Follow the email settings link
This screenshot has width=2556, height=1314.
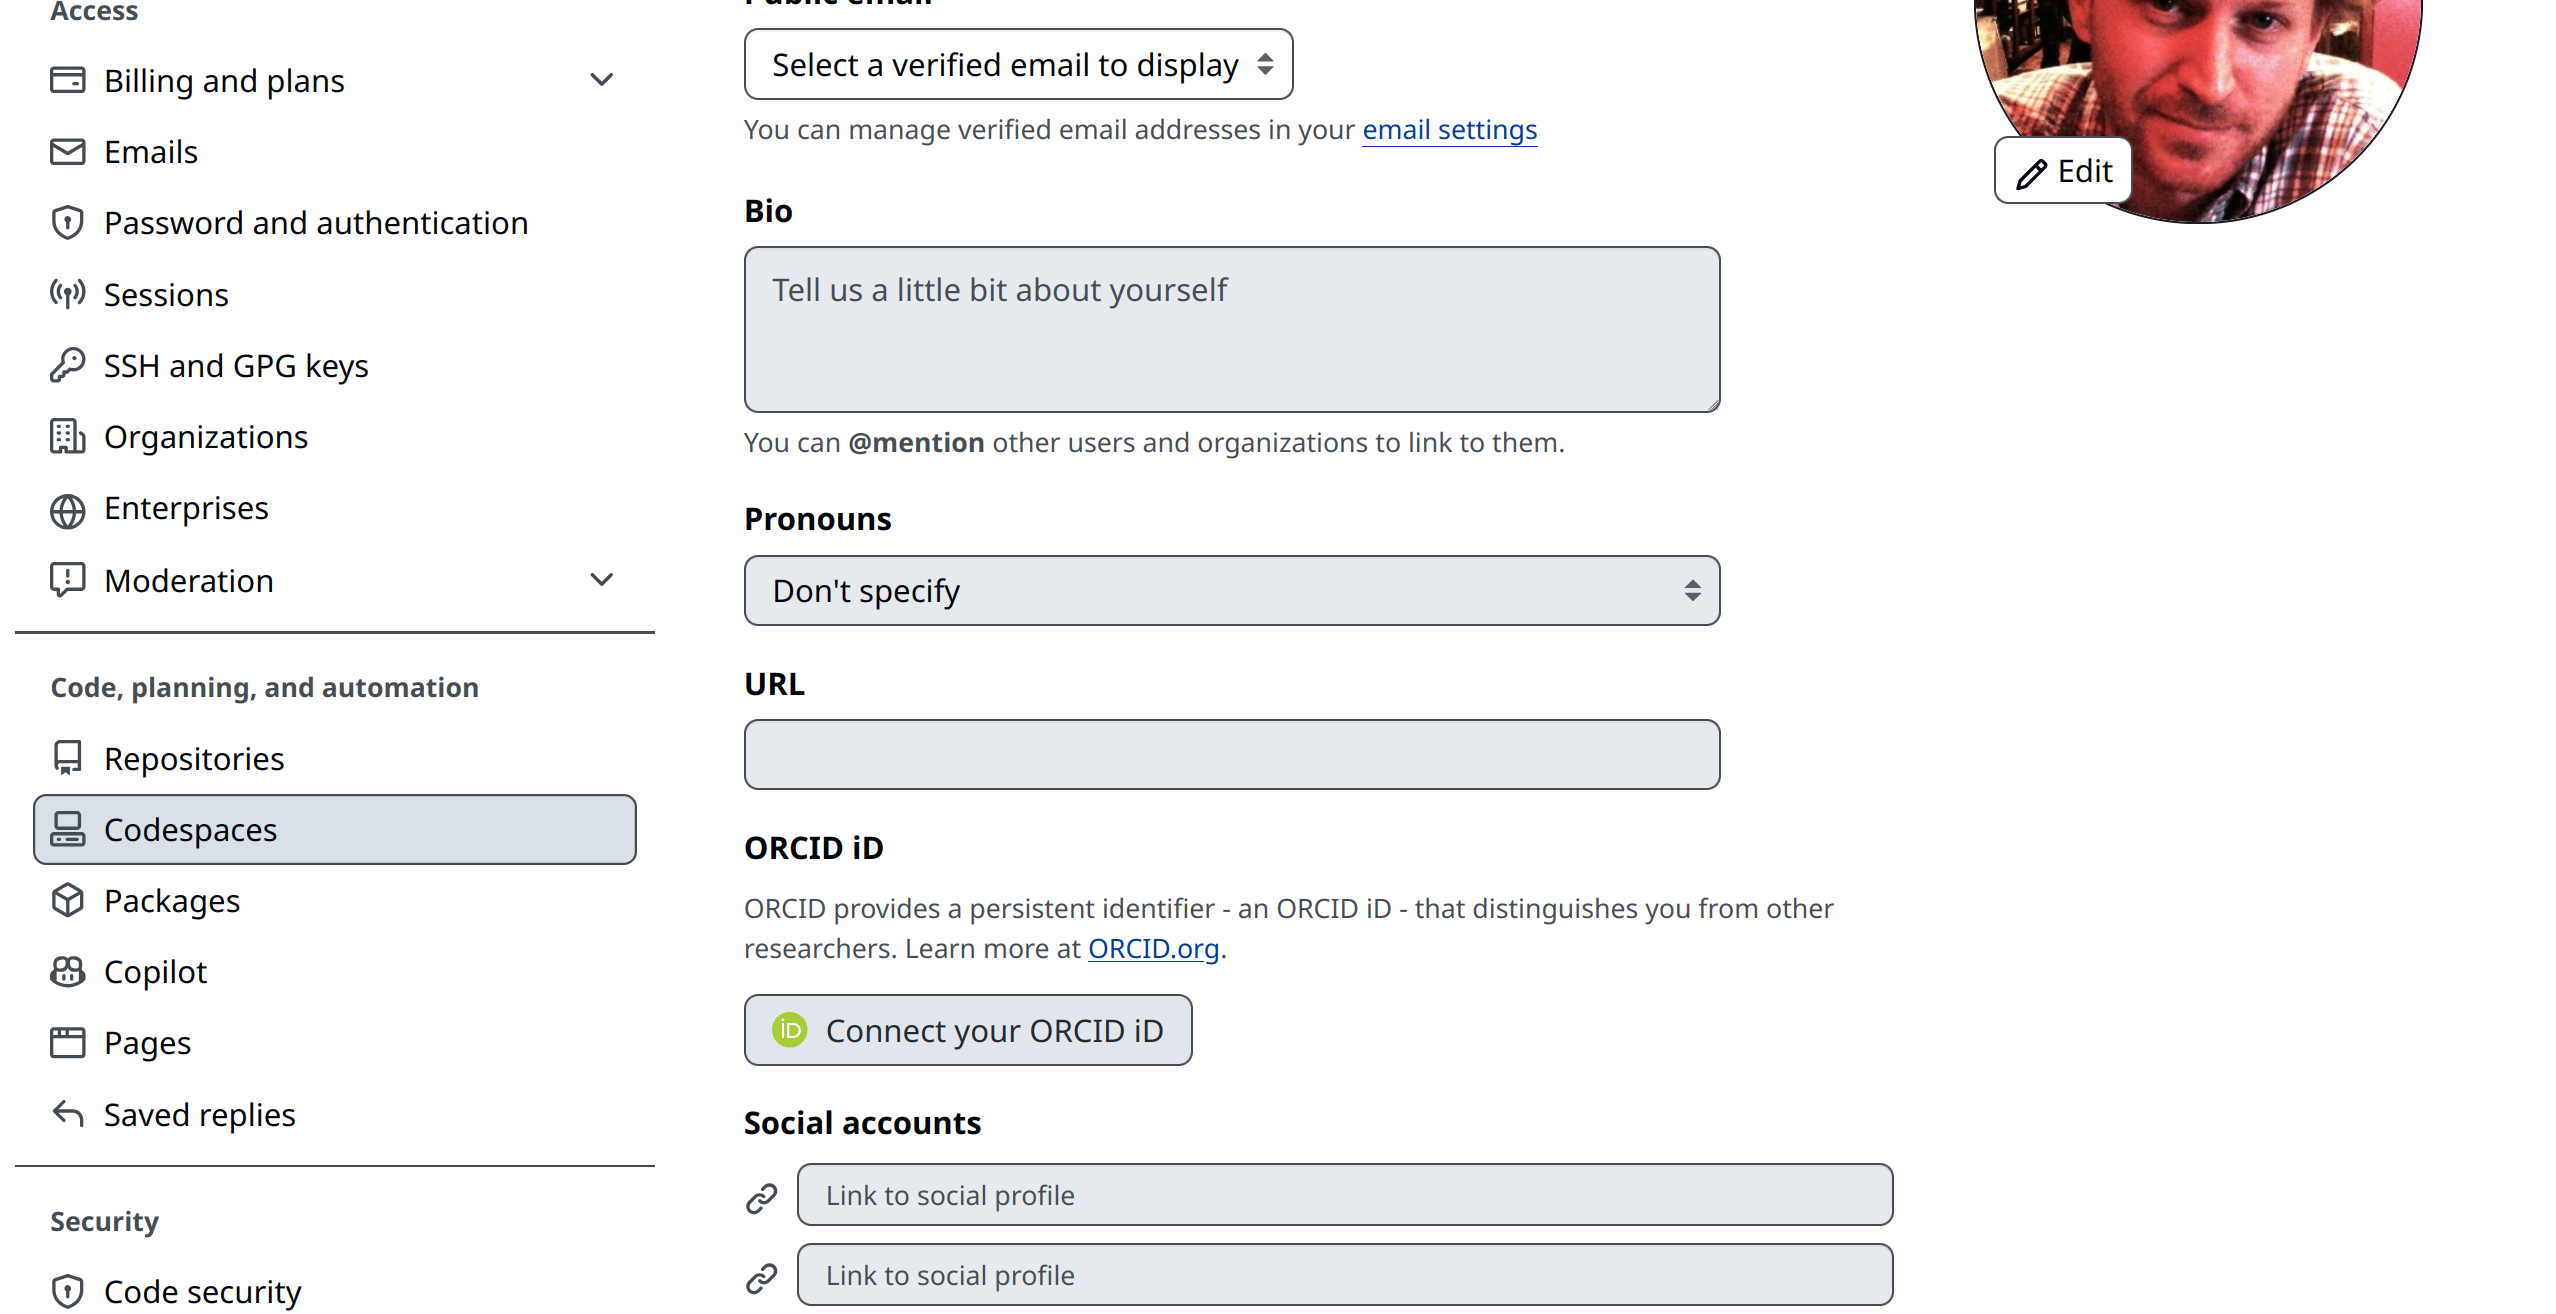[1449, 130]
